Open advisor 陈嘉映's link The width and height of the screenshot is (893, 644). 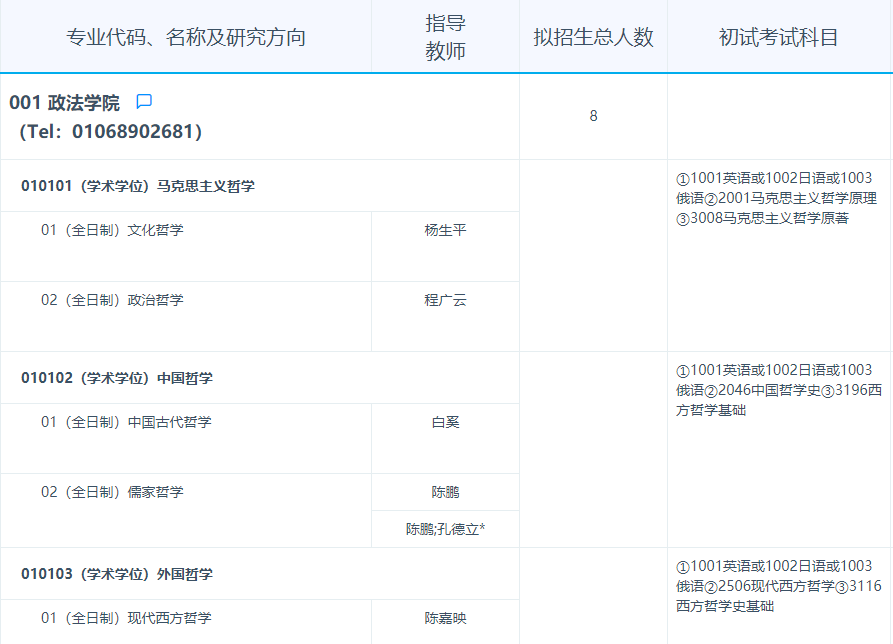[x=444, y=618]
